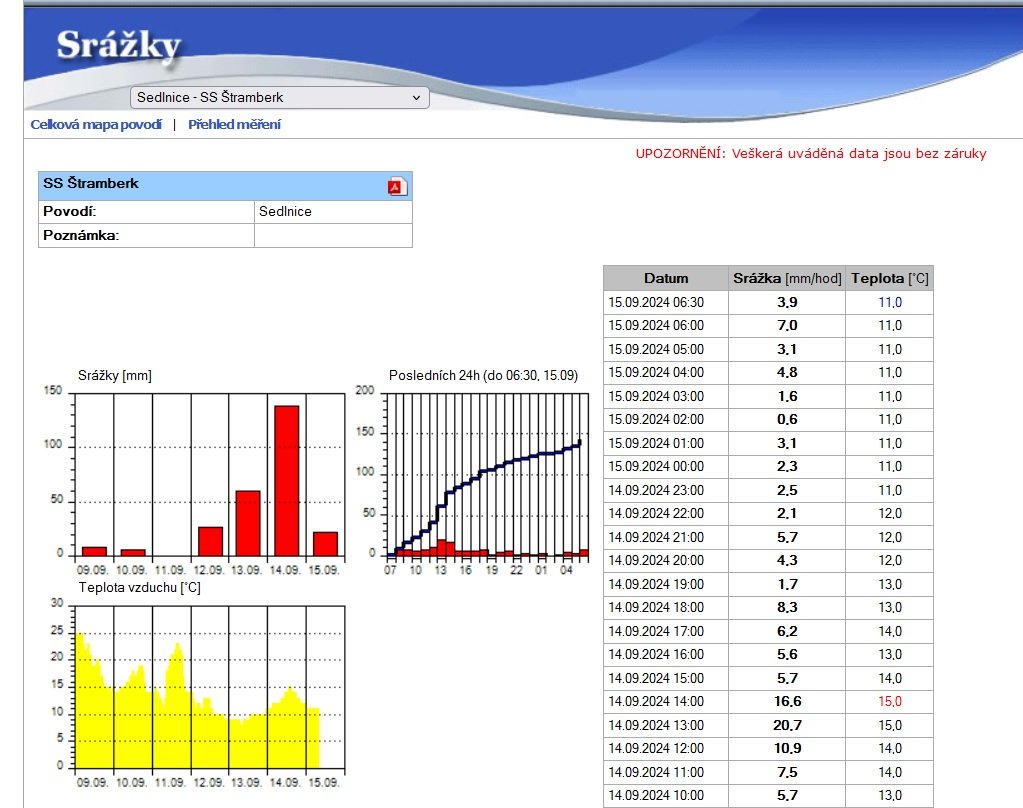The height and width of the screenshot is (808, 1023).
Task: Click the SS Štramberk info table title
Action: coord(92,184)
